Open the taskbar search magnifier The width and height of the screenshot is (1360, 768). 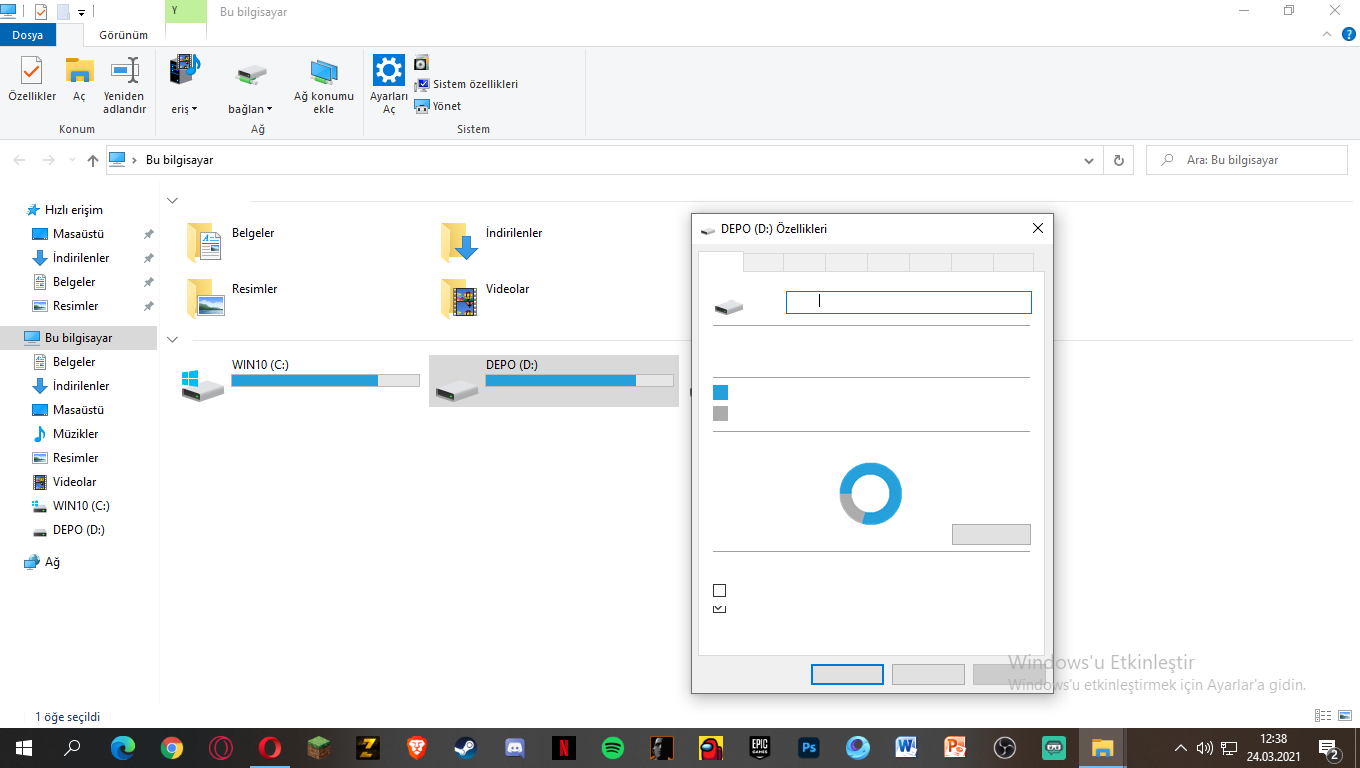[72, 747]
